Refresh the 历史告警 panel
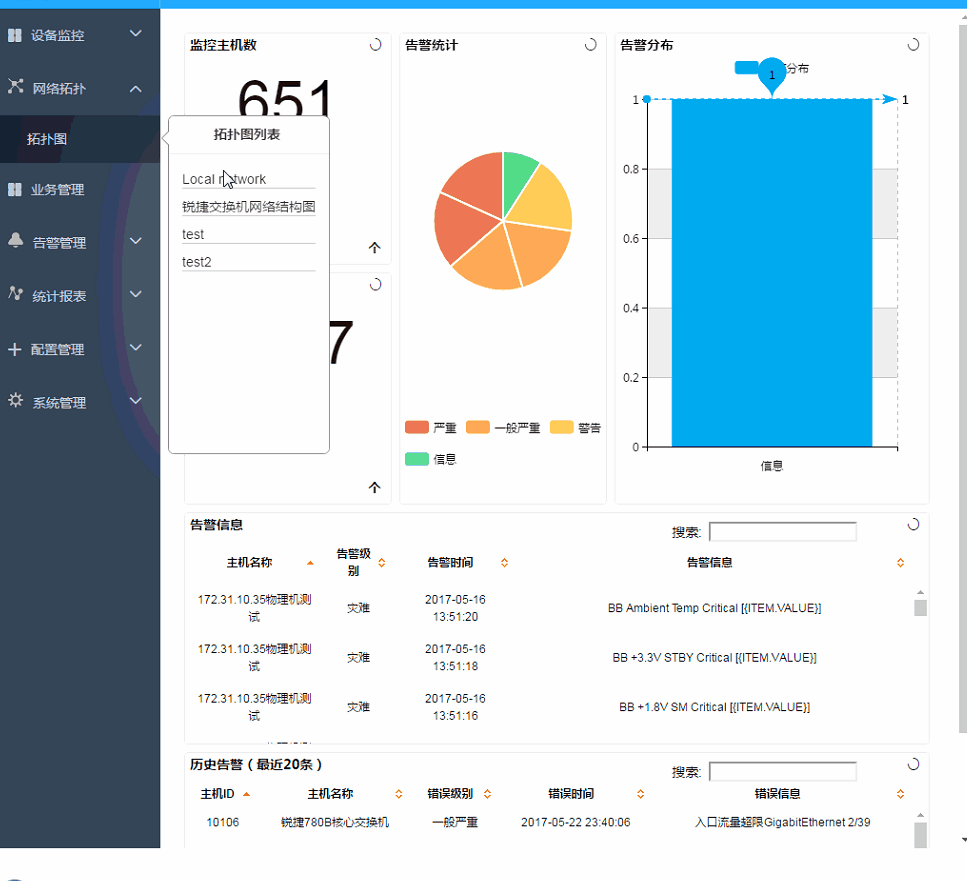 coord(913,764)
